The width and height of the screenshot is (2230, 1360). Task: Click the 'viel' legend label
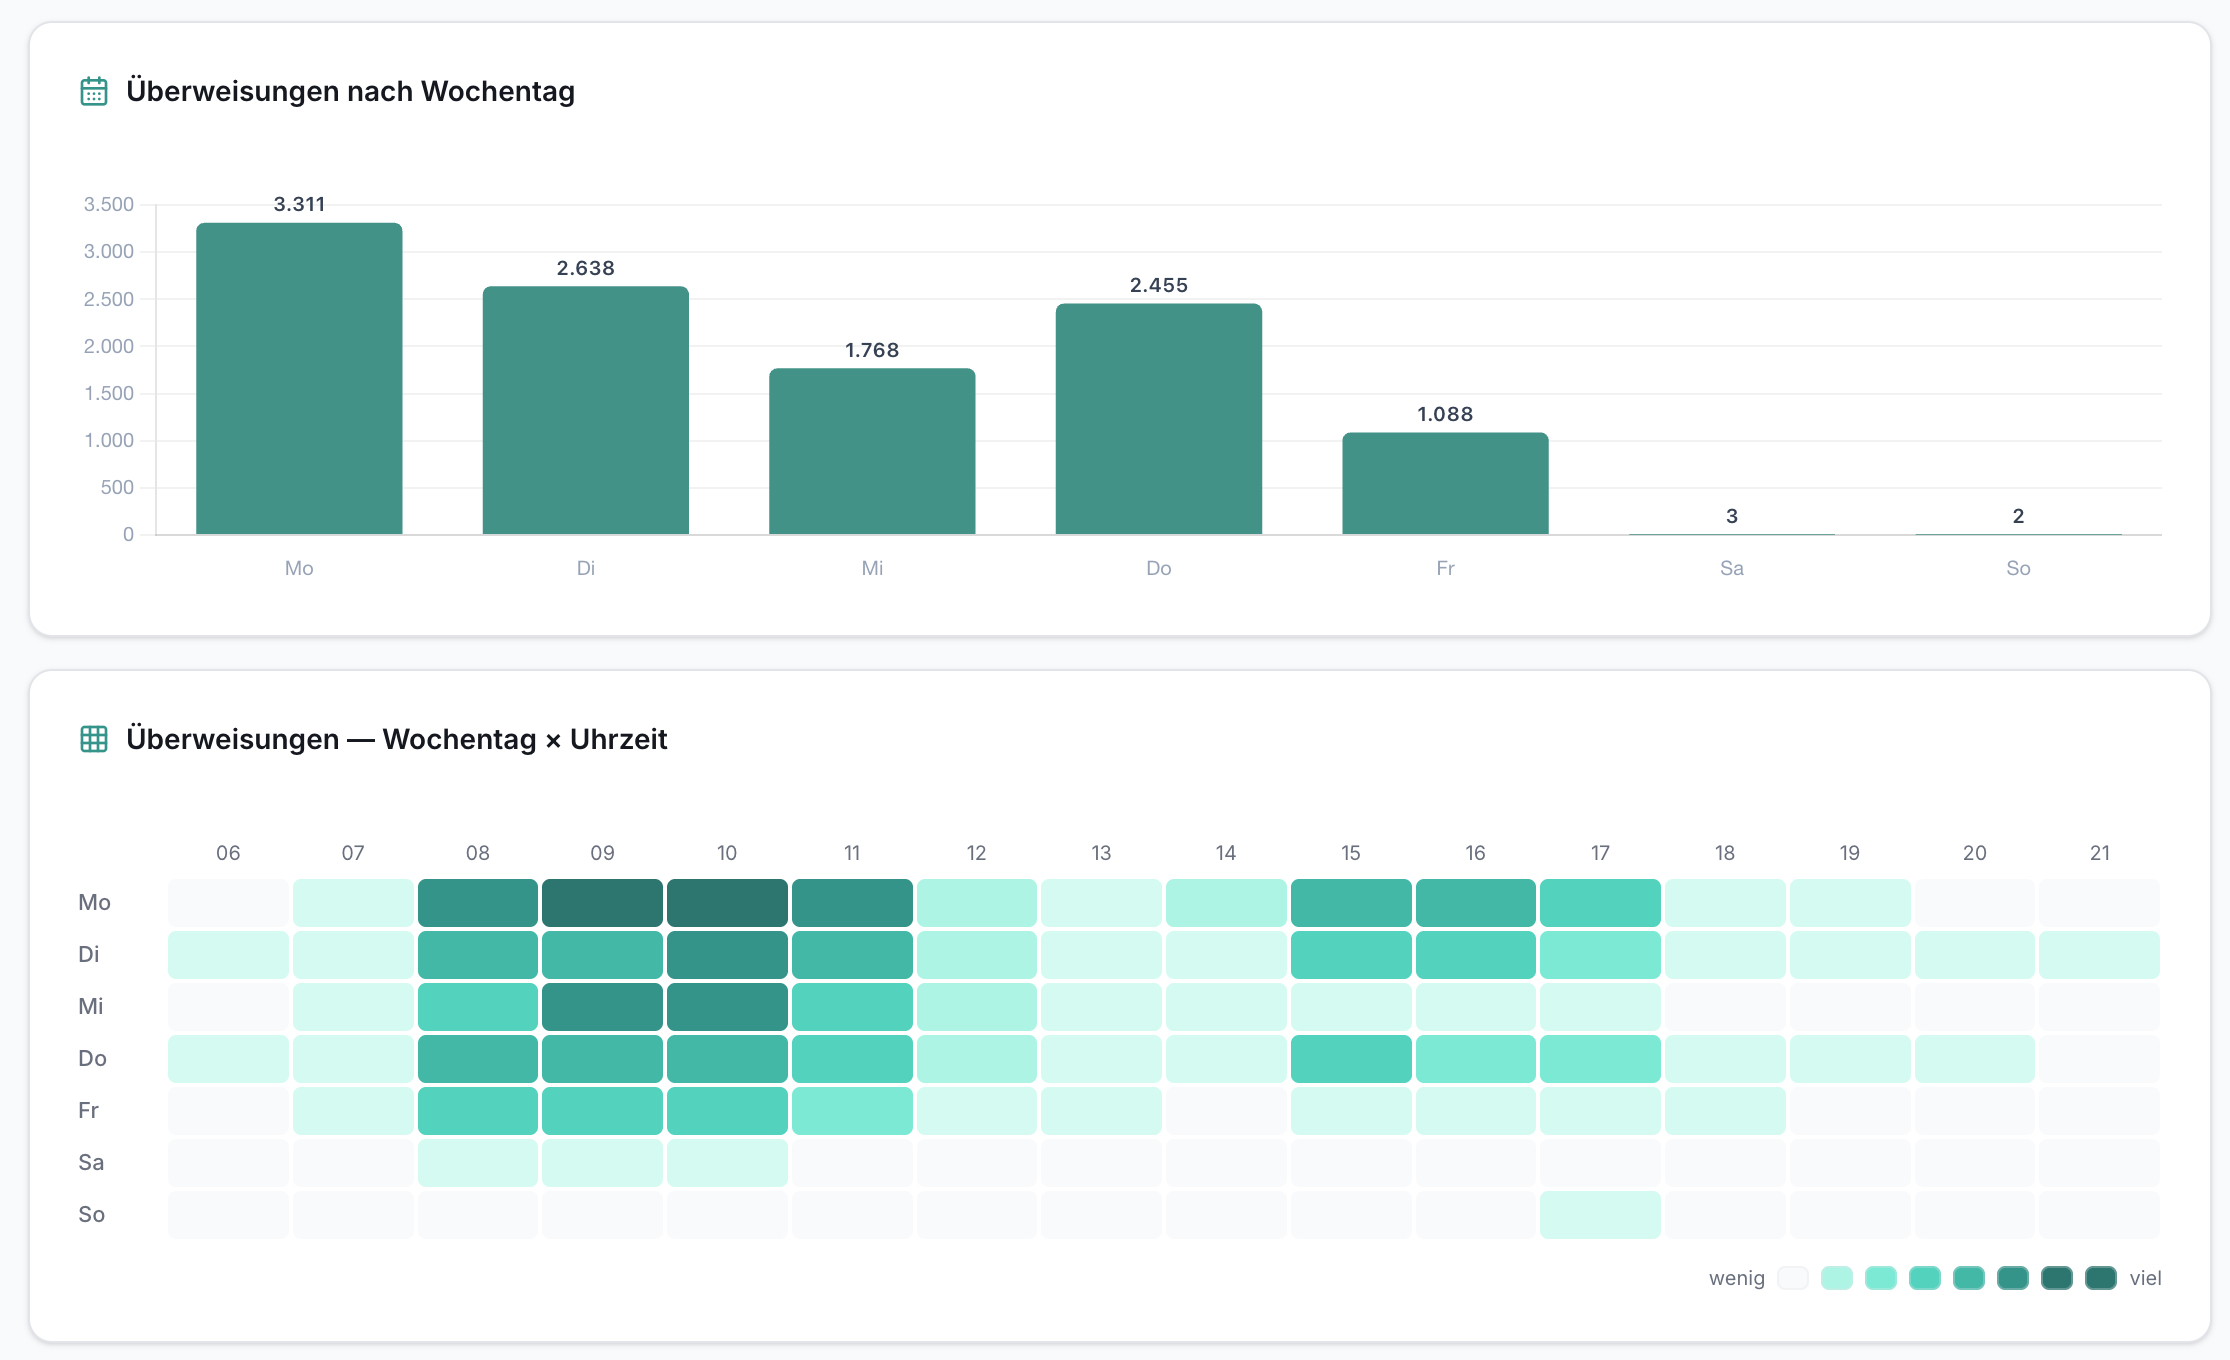tap(2145, 1278)
